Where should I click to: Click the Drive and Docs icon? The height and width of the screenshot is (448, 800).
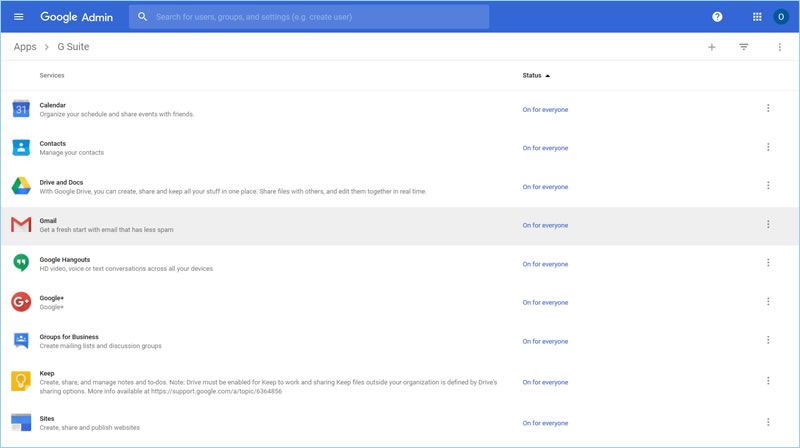[21, 186]
